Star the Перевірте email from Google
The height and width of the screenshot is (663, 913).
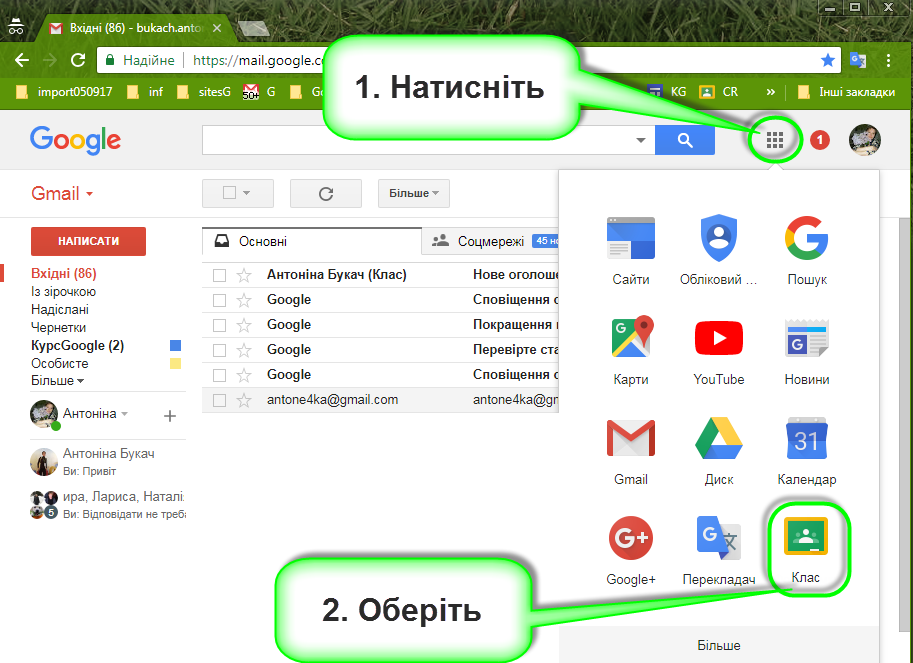[x=244, y=350]
